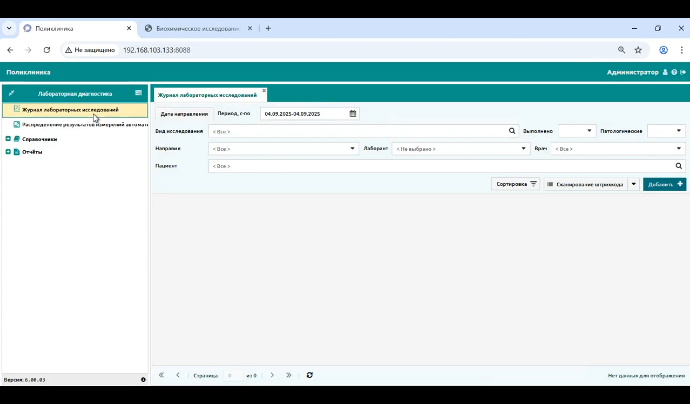
Task: Click the logout icon beside Администратор
Action: pyautogui.click(x=683, y=72)
